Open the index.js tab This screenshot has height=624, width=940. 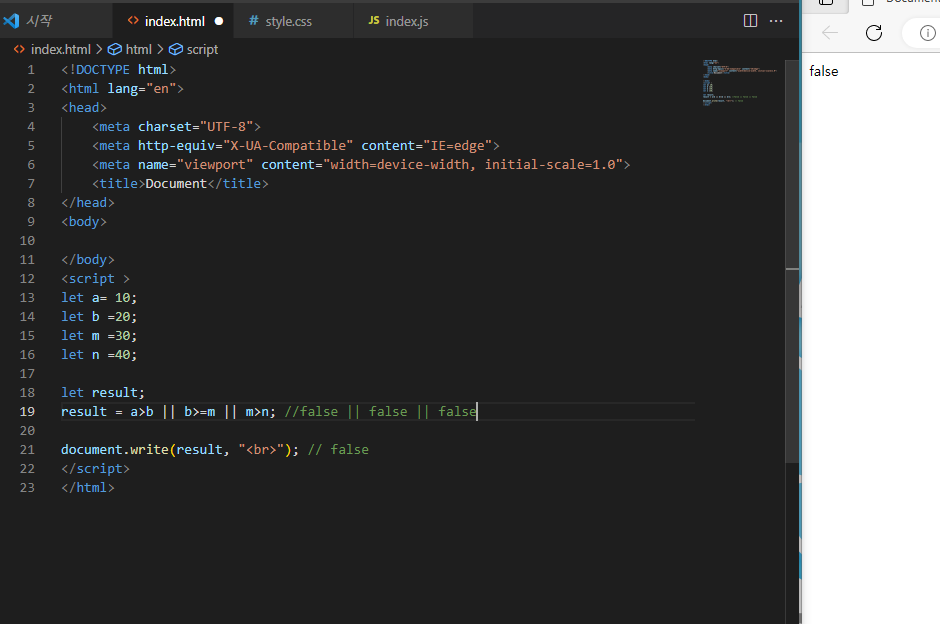pos(413,21)
